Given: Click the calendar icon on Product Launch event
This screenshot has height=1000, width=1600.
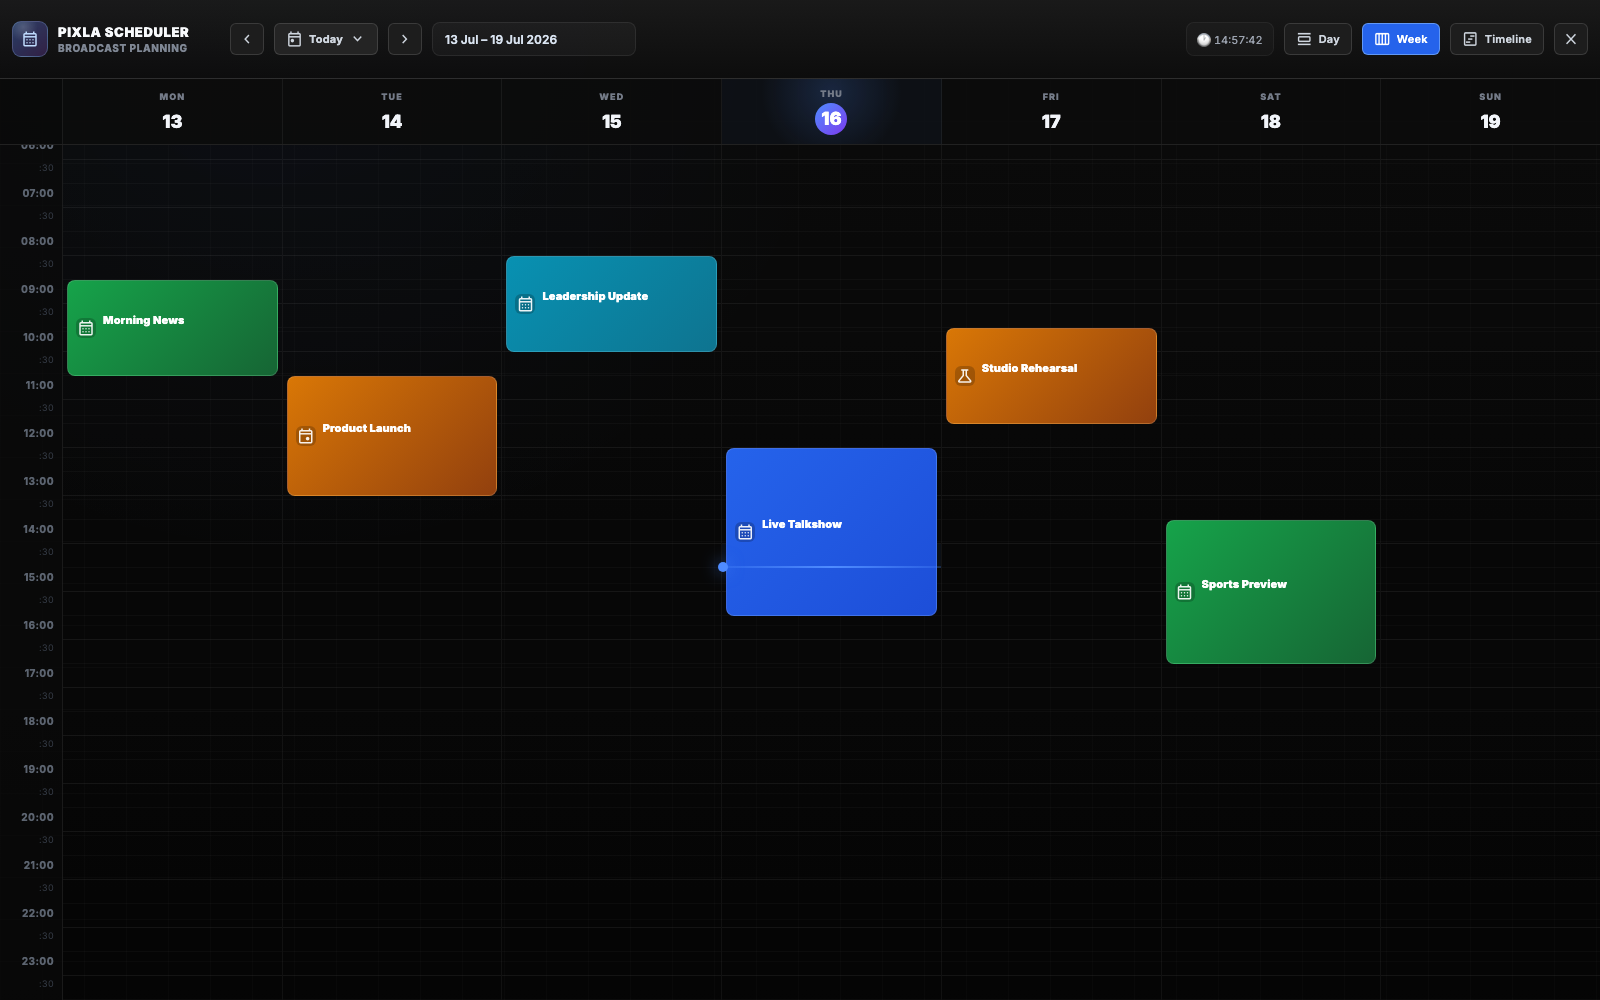Looking at the screenshot, I should 306,436.
